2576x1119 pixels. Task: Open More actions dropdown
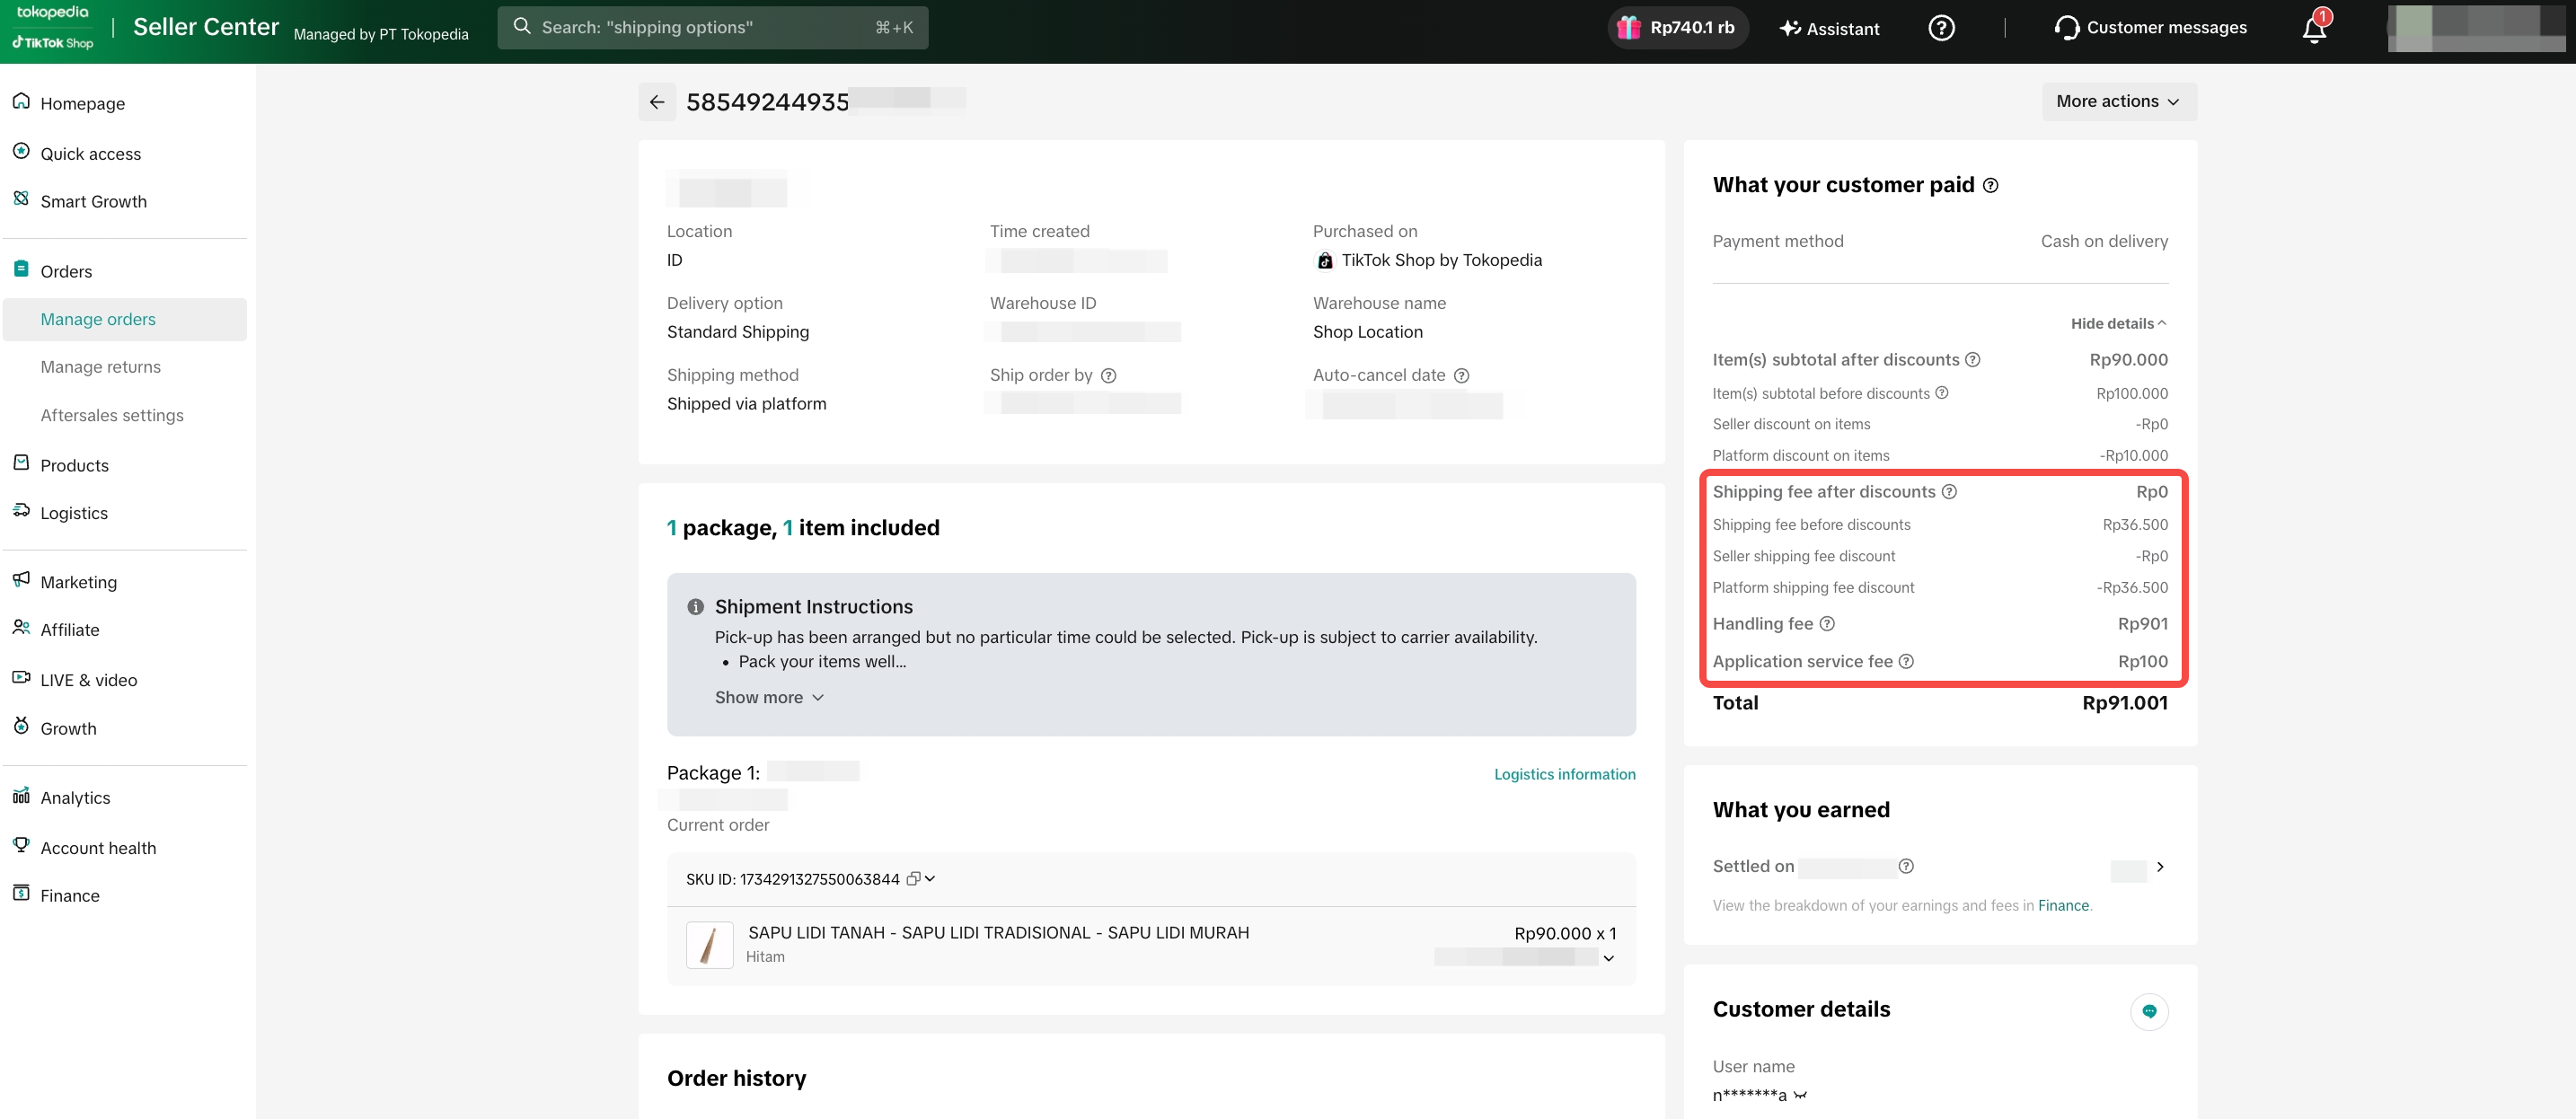(2119, 102)
